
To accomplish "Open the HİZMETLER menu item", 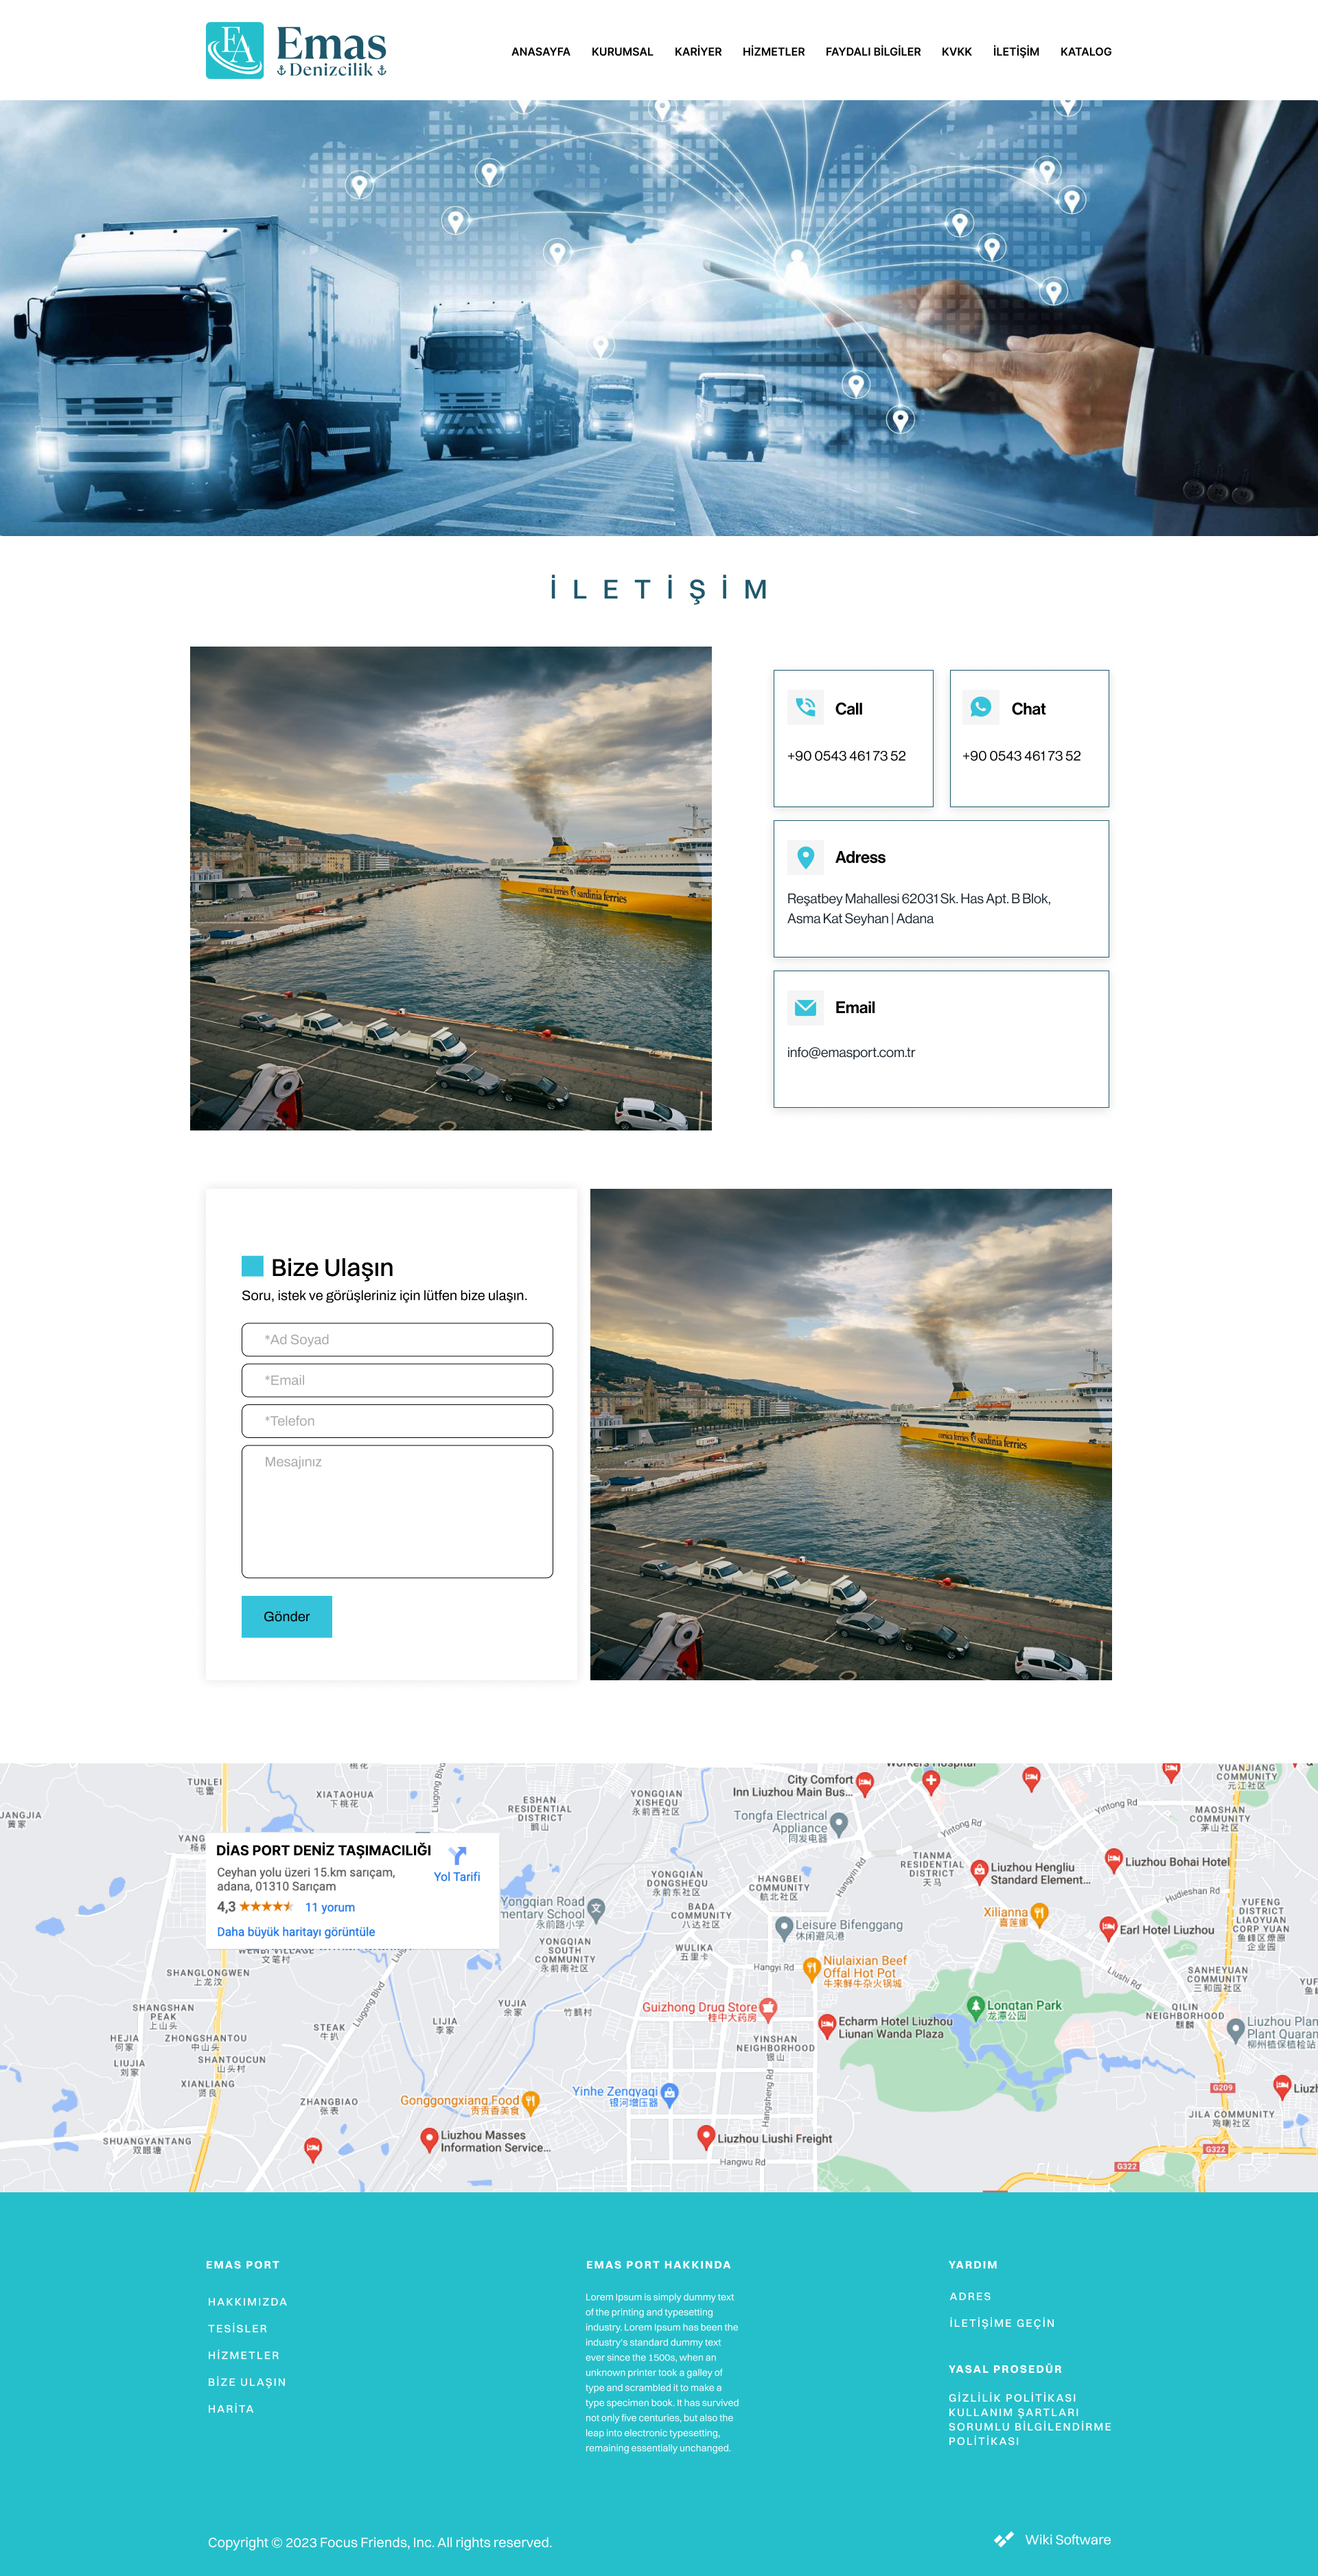I will click(x=773, y=52).
